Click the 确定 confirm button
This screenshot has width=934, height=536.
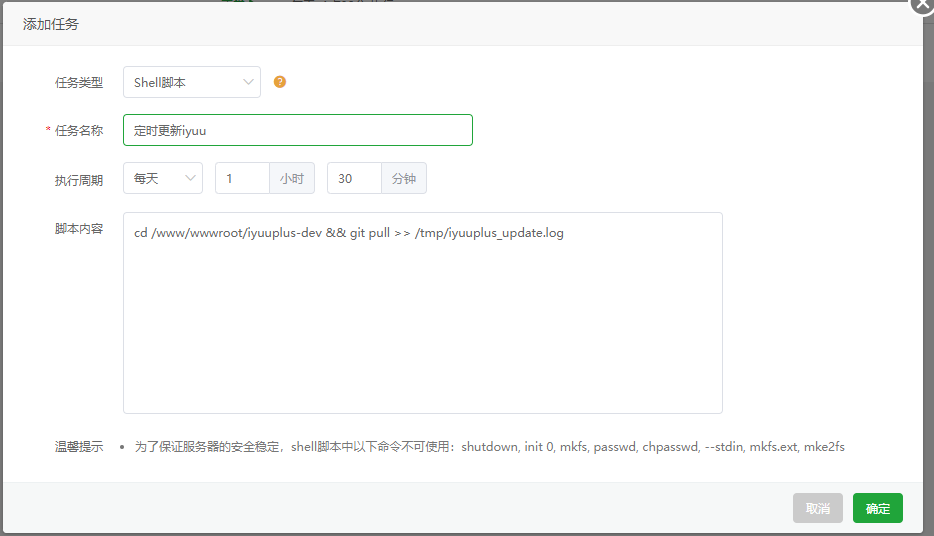(877, 508)
